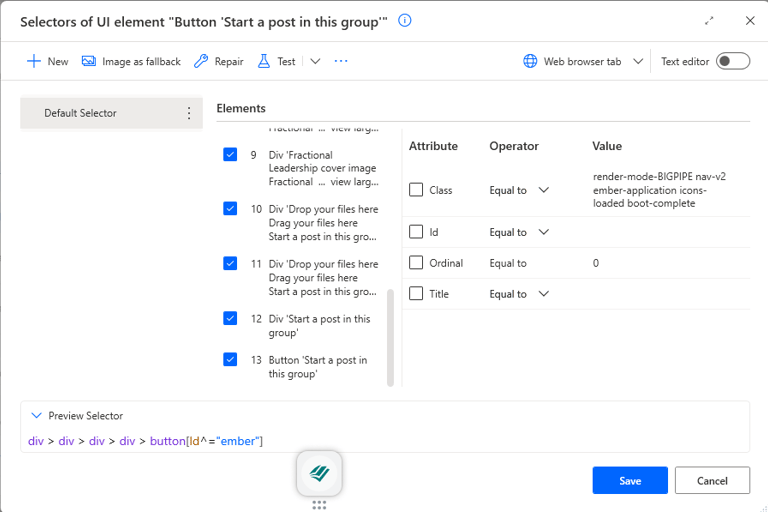Click the green floating app icon
768x512 pixels.
click(319, 473)
